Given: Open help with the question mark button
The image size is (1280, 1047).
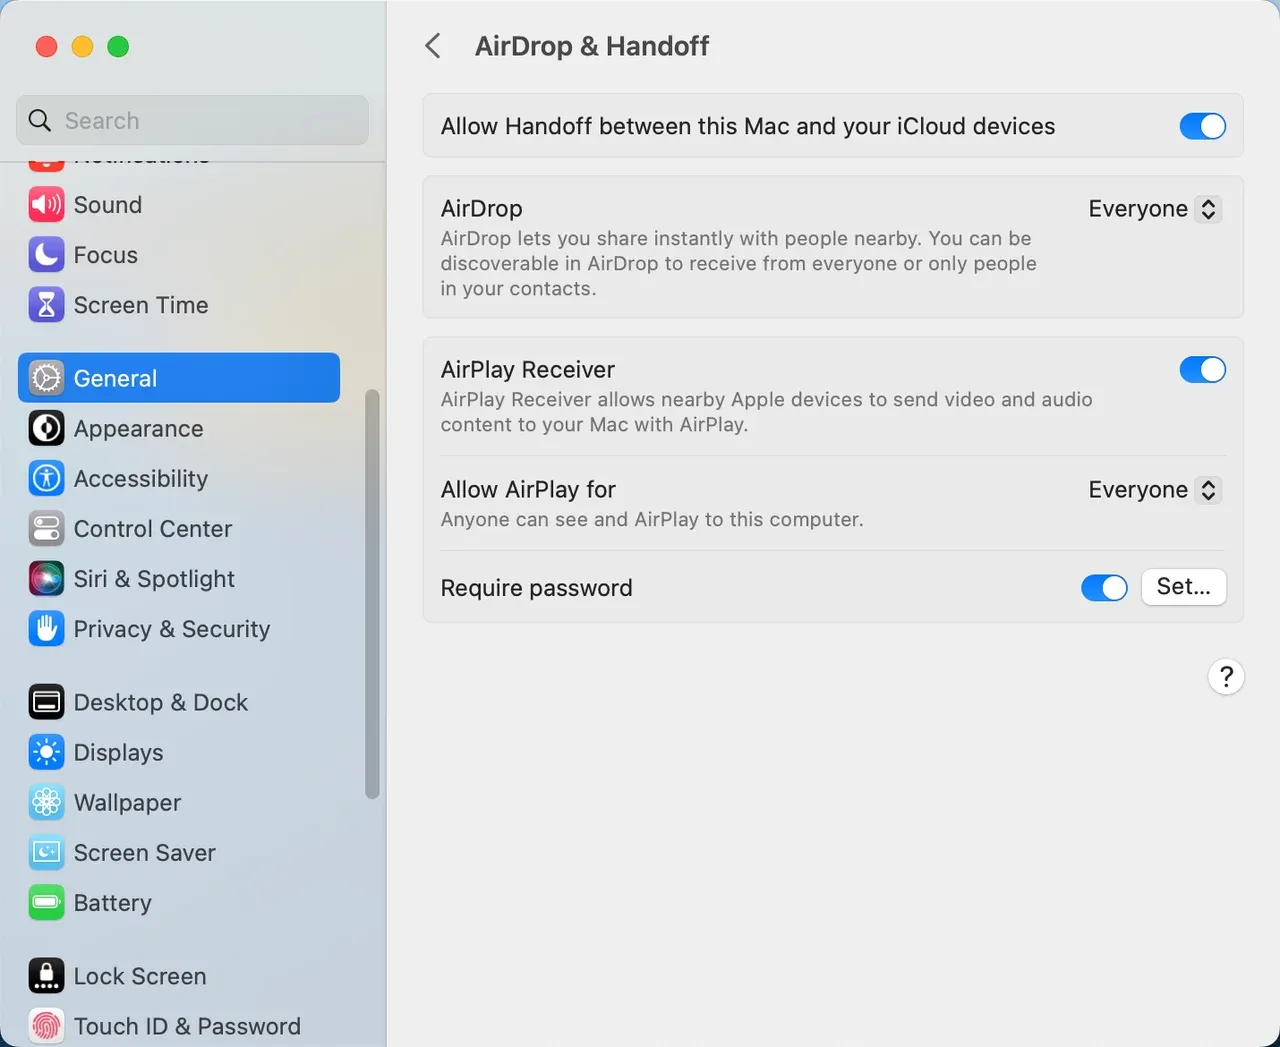Looking at the screenshot, I should click(x=1226, y=677).
